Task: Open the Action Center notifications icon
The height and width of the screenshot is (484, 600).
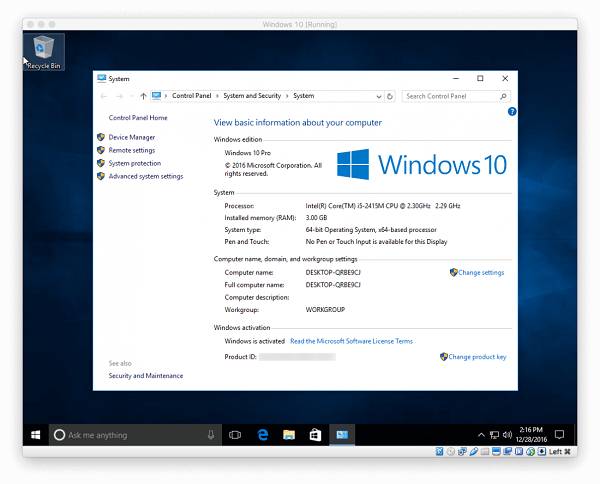Action: [x=559, y=435]
